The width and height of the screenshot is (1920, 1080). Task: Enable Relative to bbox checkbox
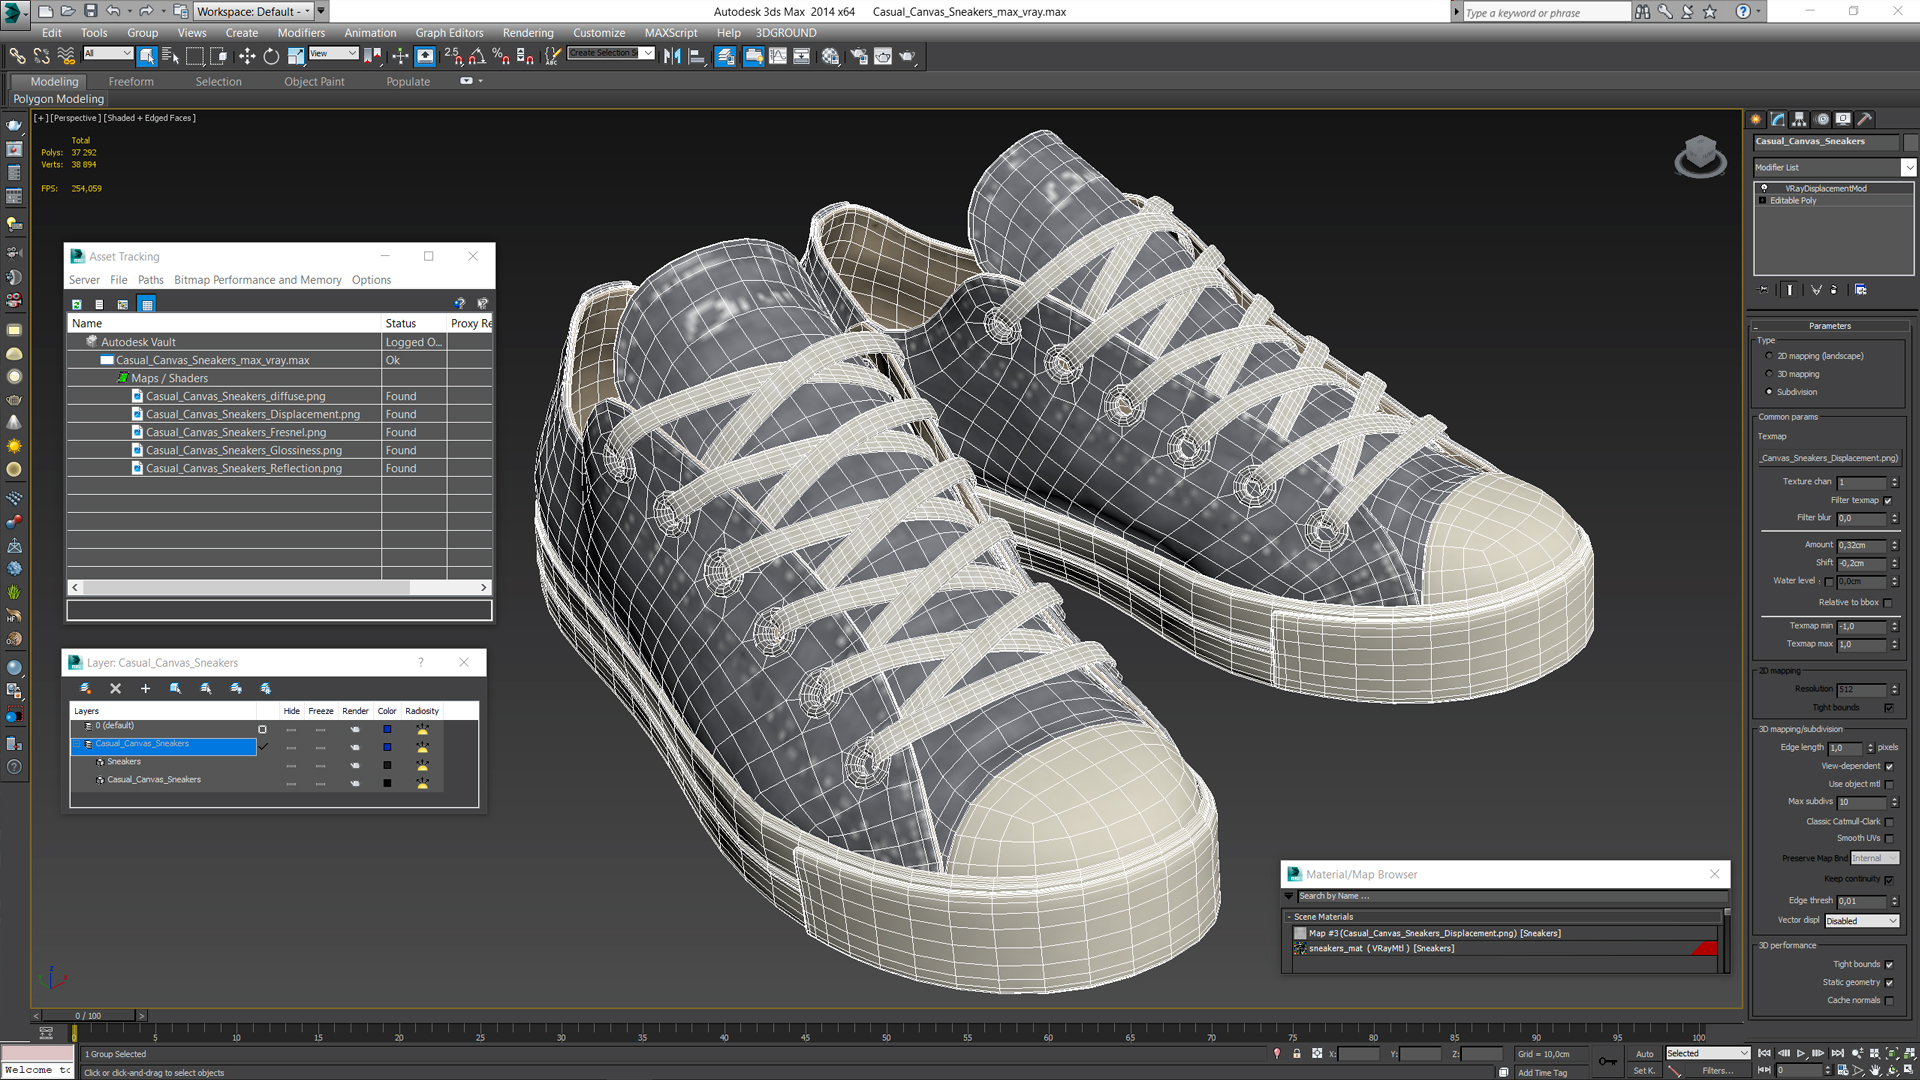[x=1888, y=603]
